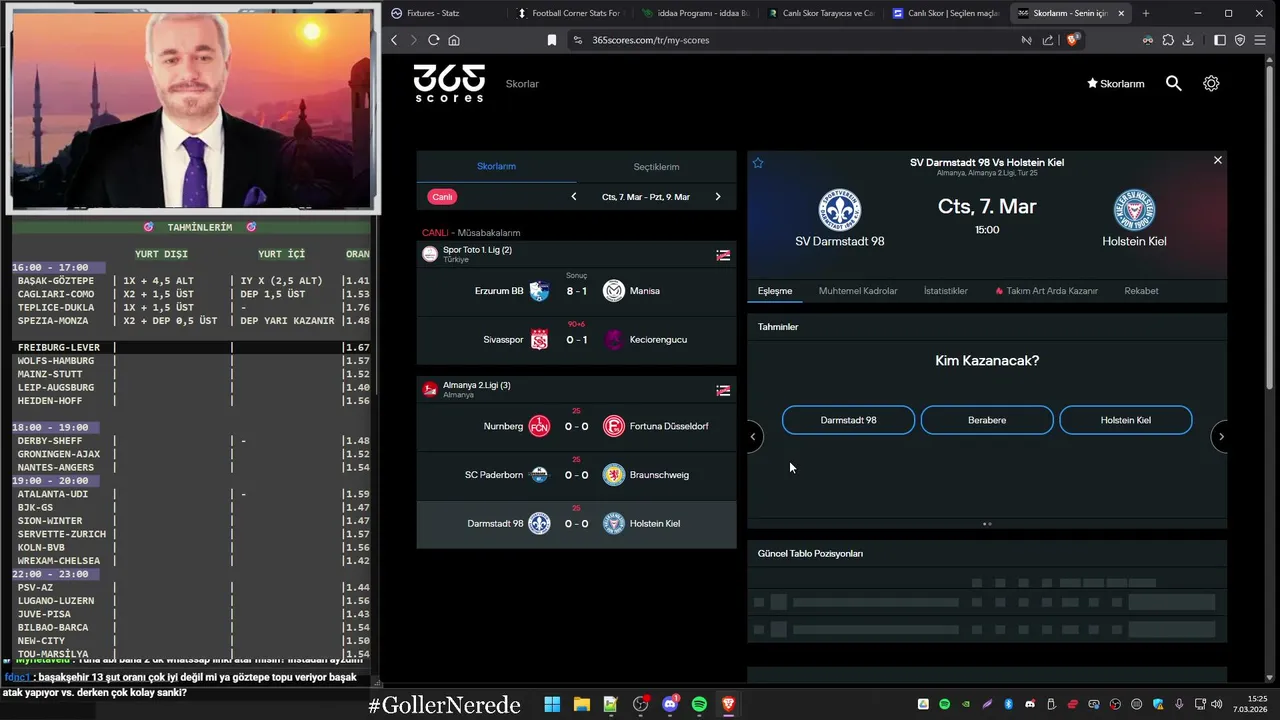Click the browser back arrow
The height and width of the screenshot is (720, 1280).
point(394,40)
